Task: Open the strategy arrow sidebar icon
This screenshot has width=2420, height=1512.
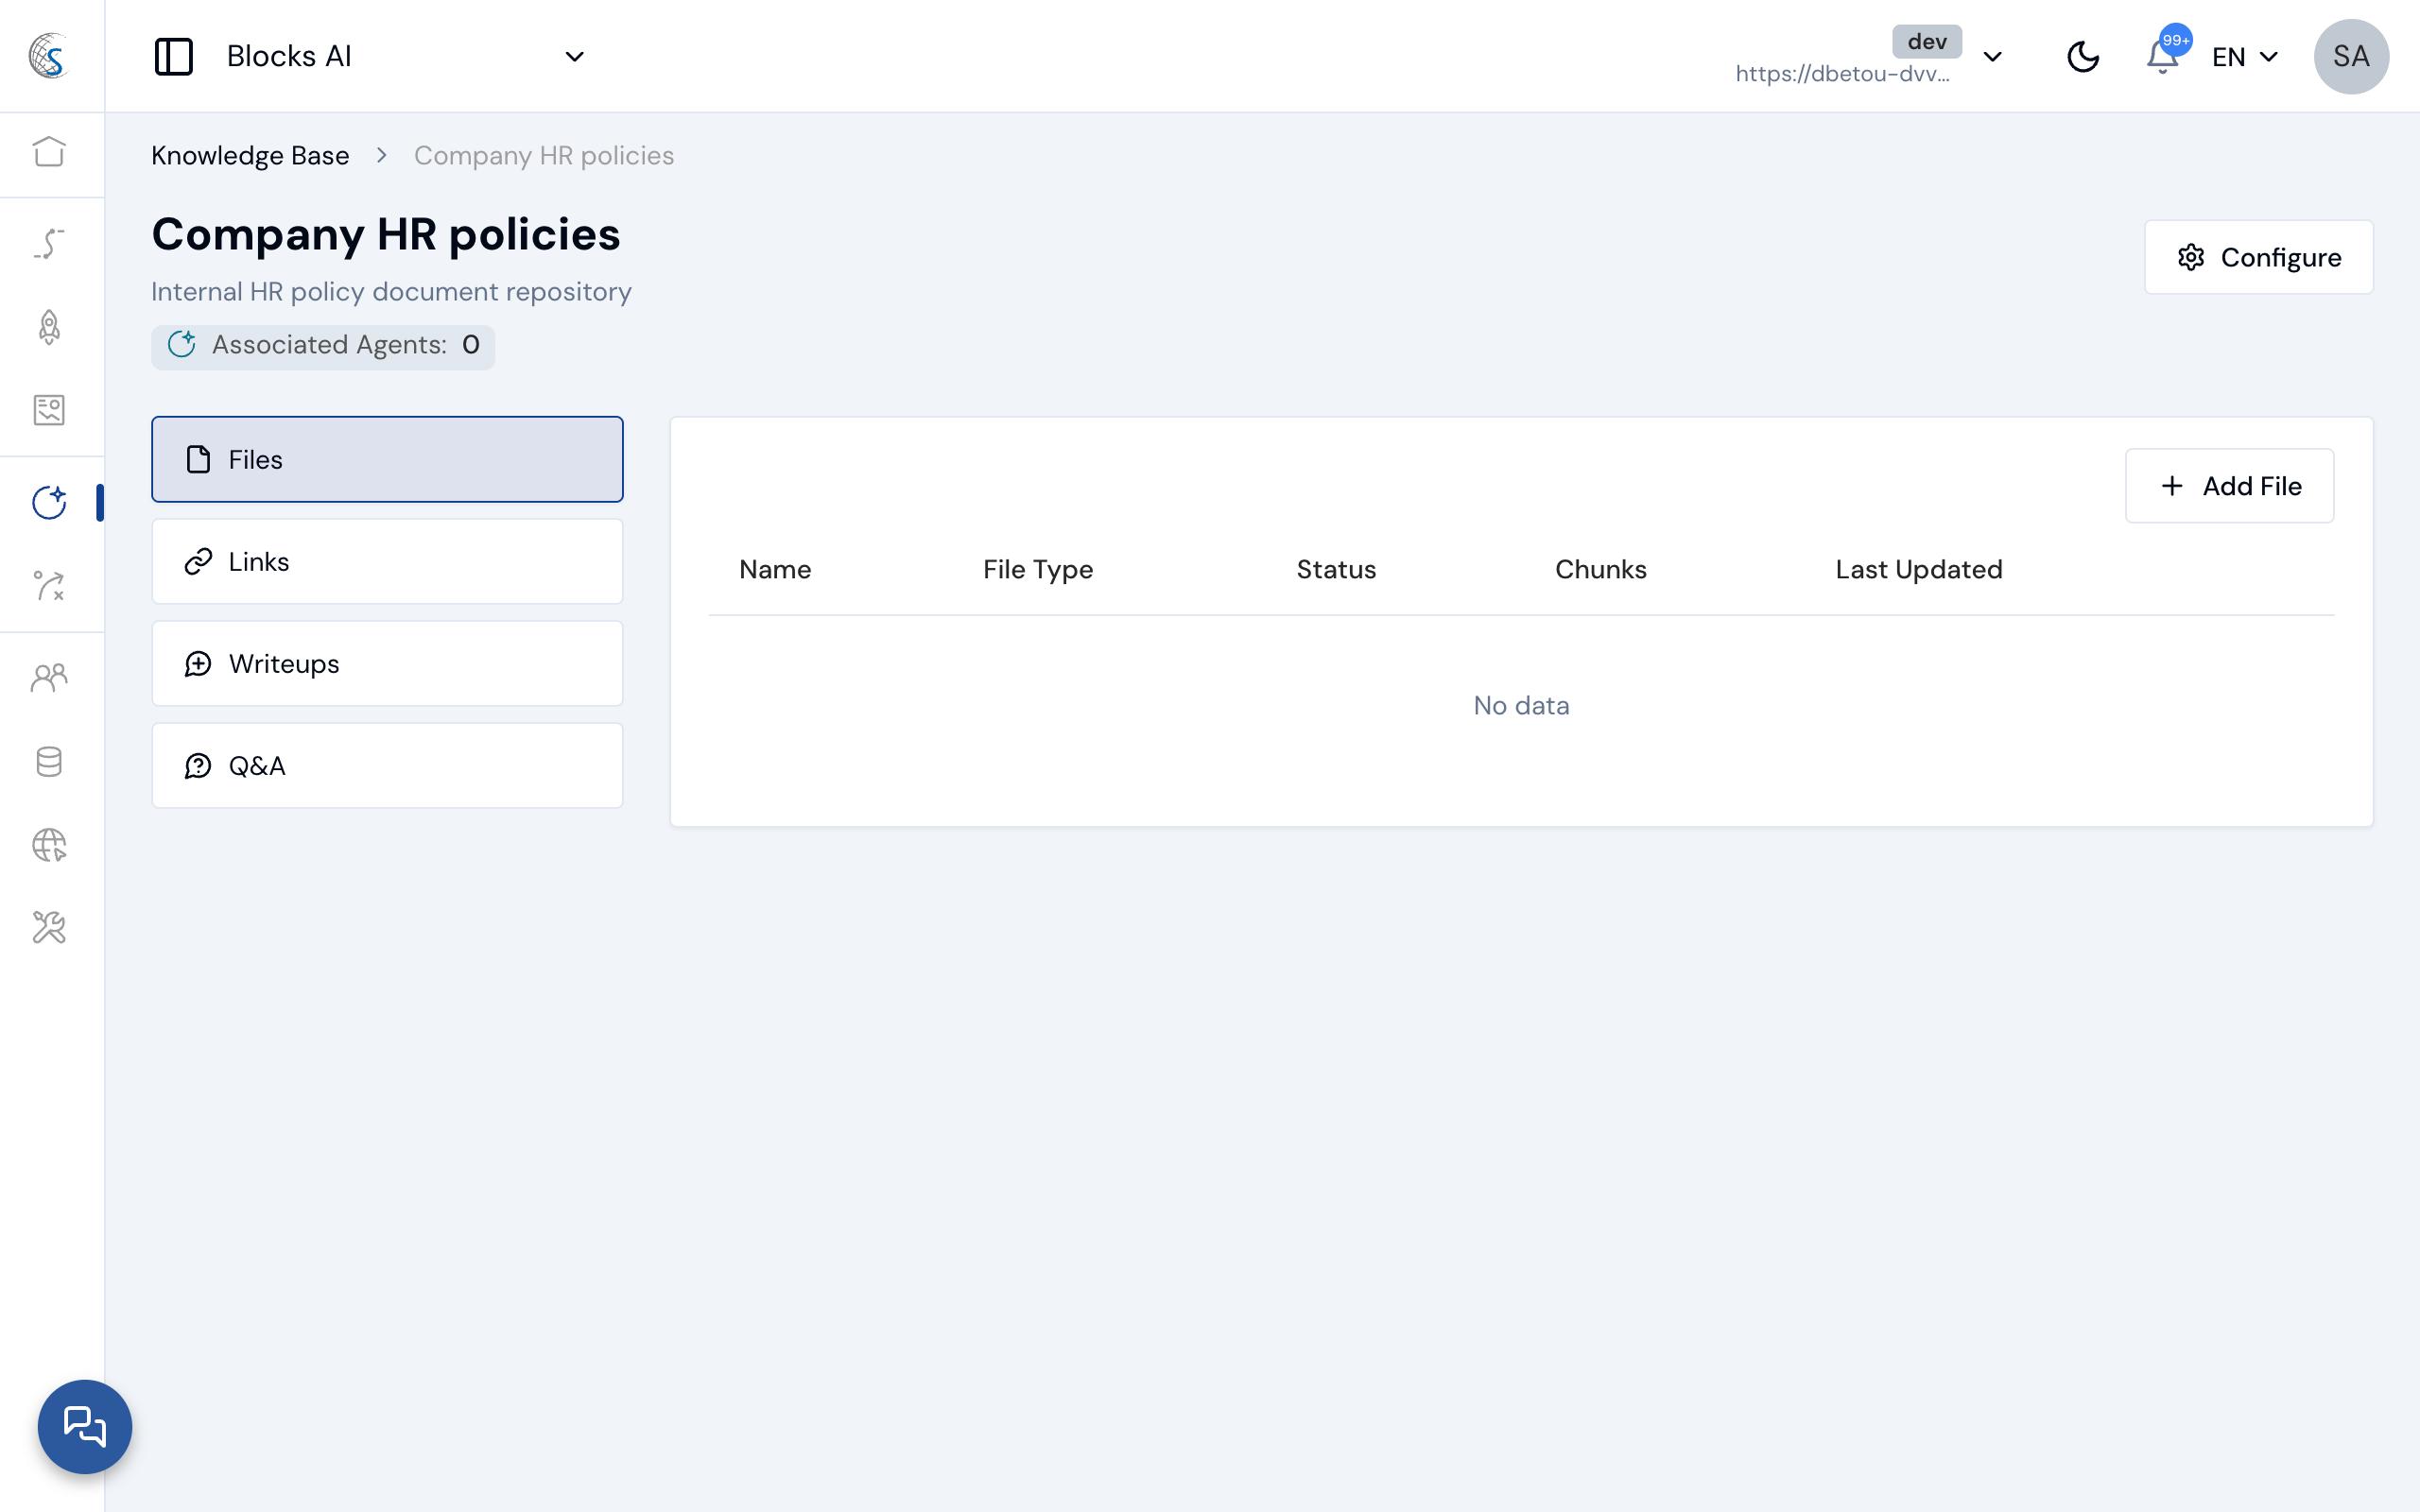Action: pyautogui.click(x=48, y=587)
